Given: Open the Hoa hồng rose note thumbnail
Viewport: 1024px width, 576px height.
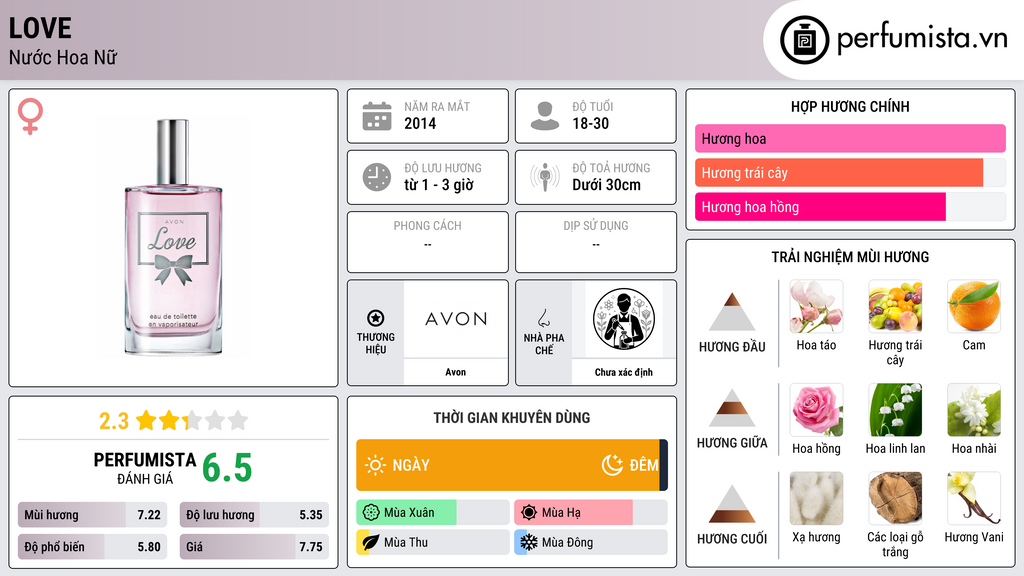Looking at the screenshot, I should click(x=816, y=409).
